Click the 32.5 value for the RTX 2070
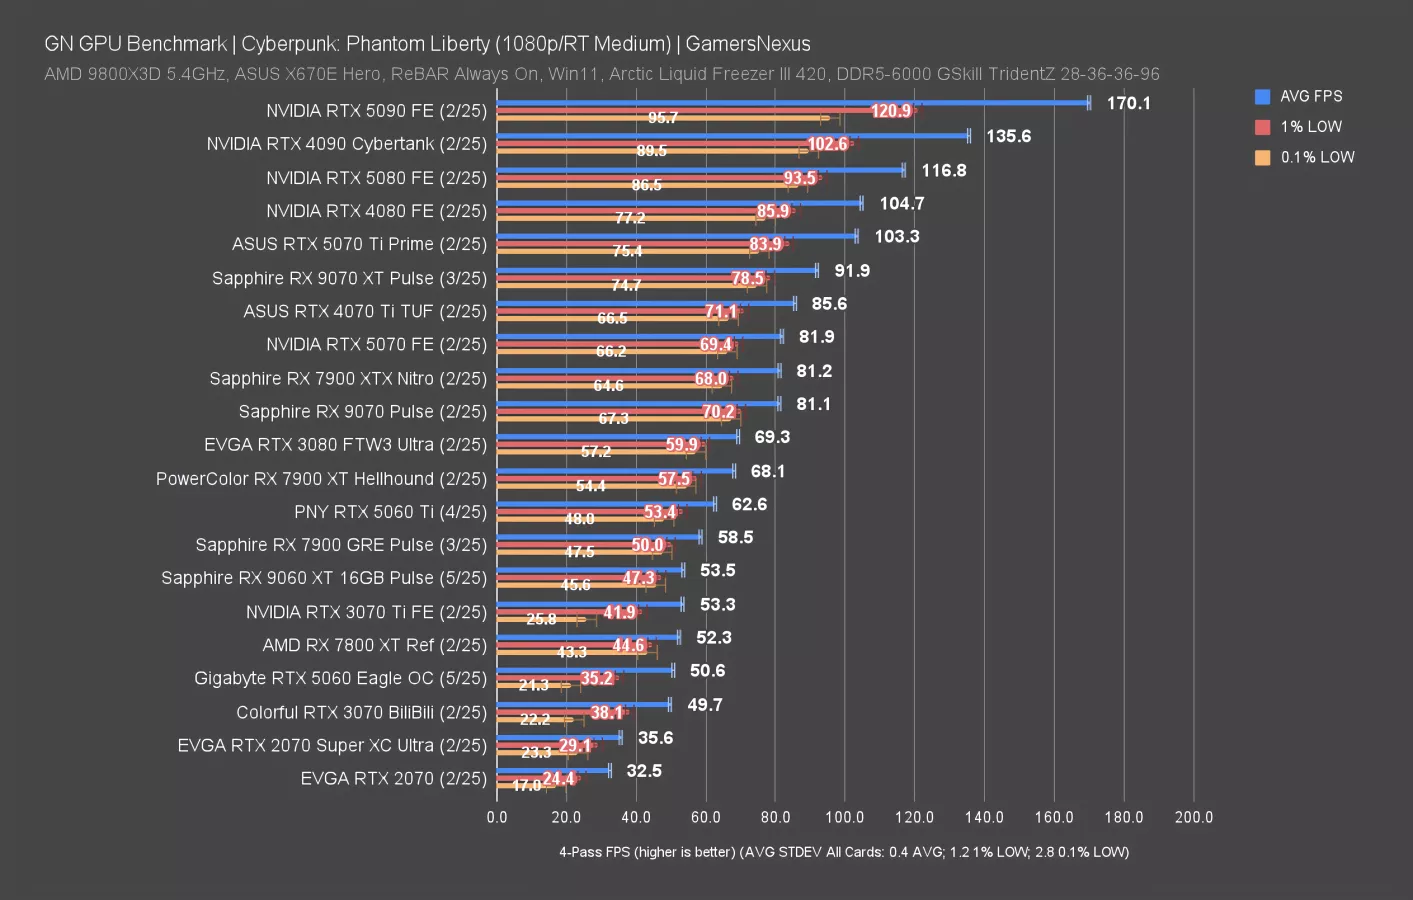Viewport: 1413px width, 900px height. point(644,771)
